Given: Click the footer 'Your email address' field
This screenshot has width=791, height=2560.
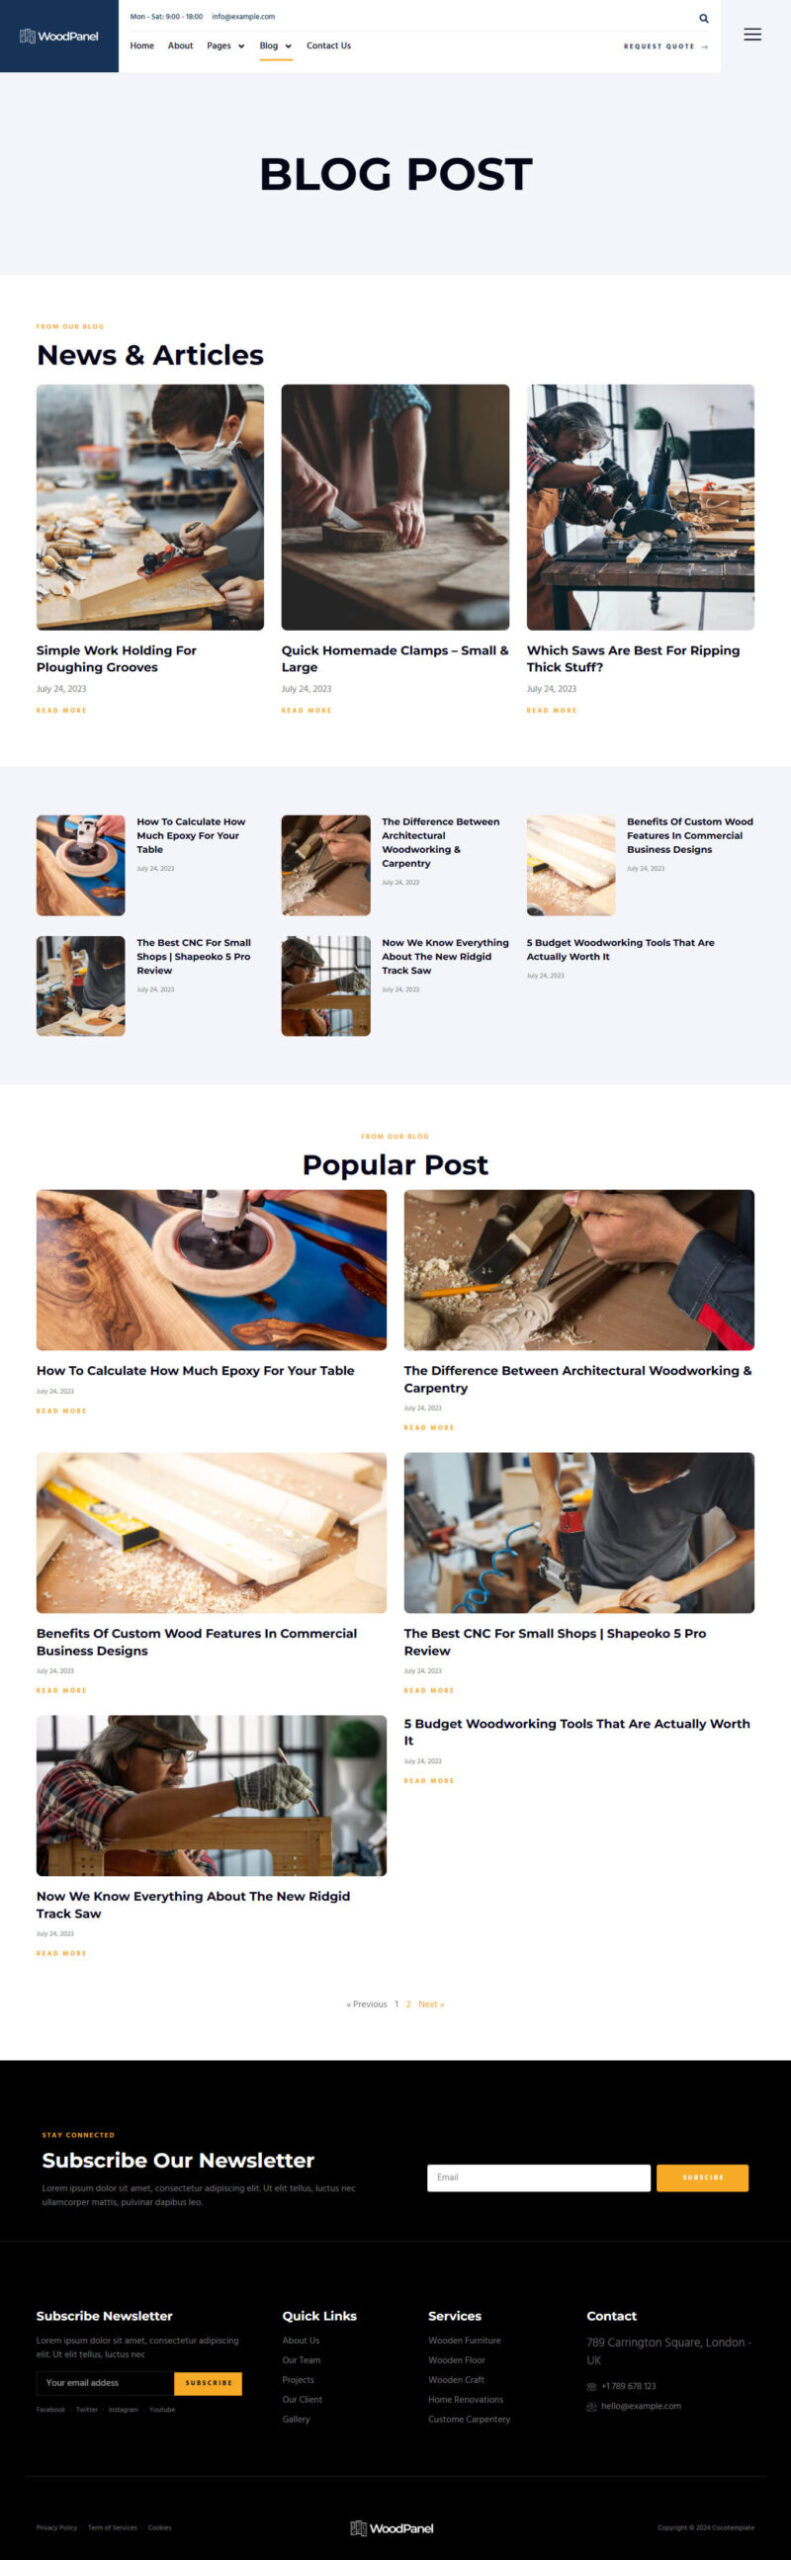Looking at the screenshot, I should (105, 2383).
